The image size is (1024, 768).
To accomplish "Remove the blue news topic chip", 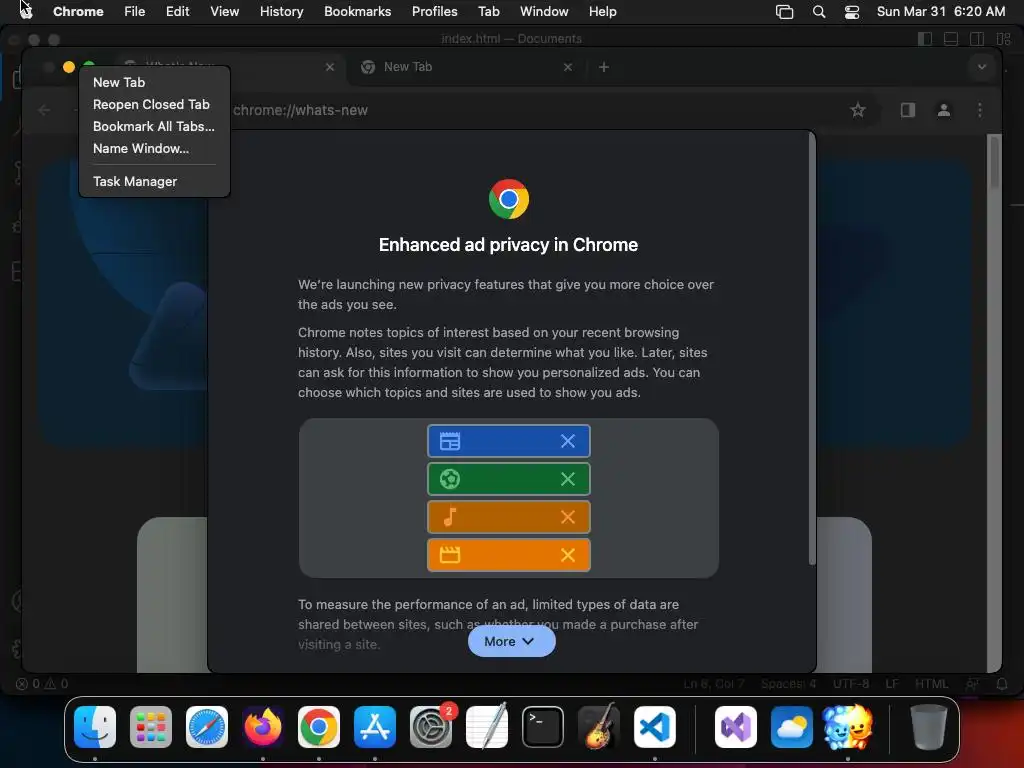I will [568, 441].
